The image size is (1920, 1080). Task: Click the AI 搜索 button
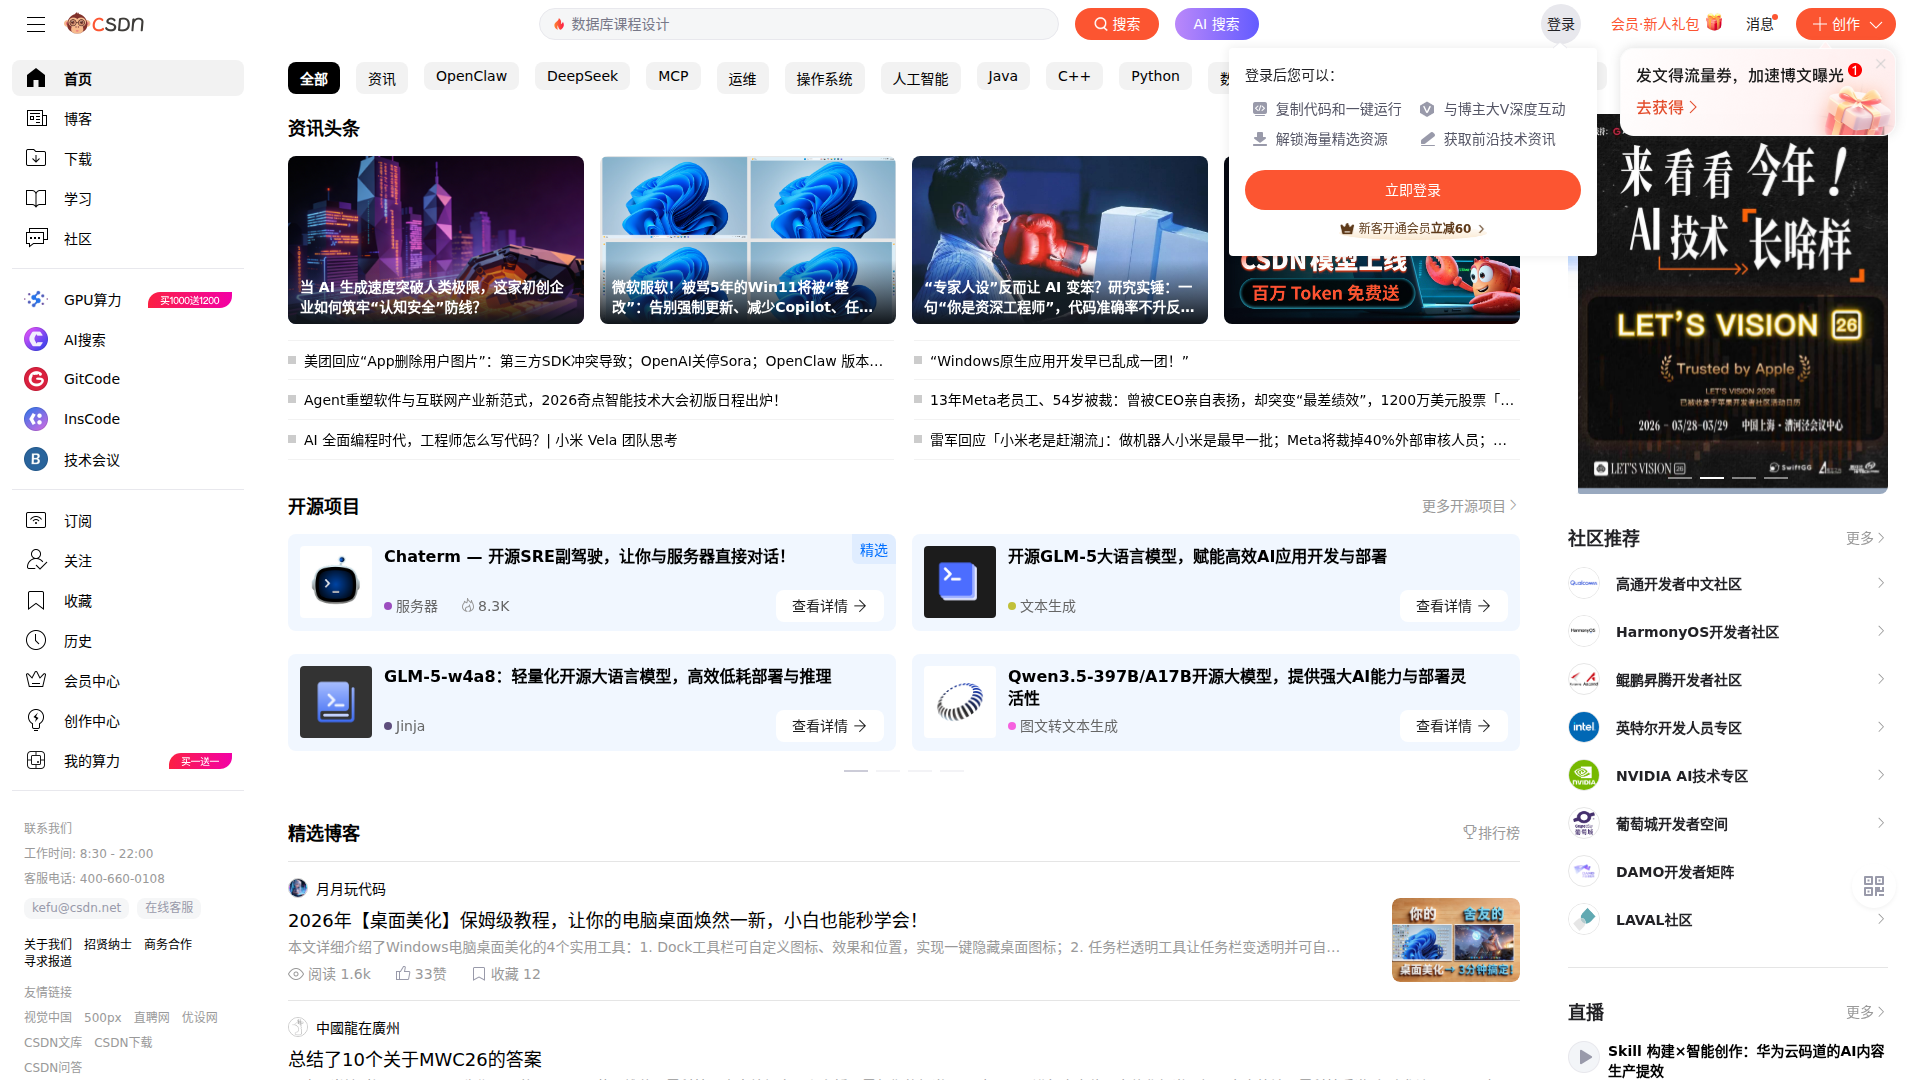pyautogui.click(x=1216, y=24)
